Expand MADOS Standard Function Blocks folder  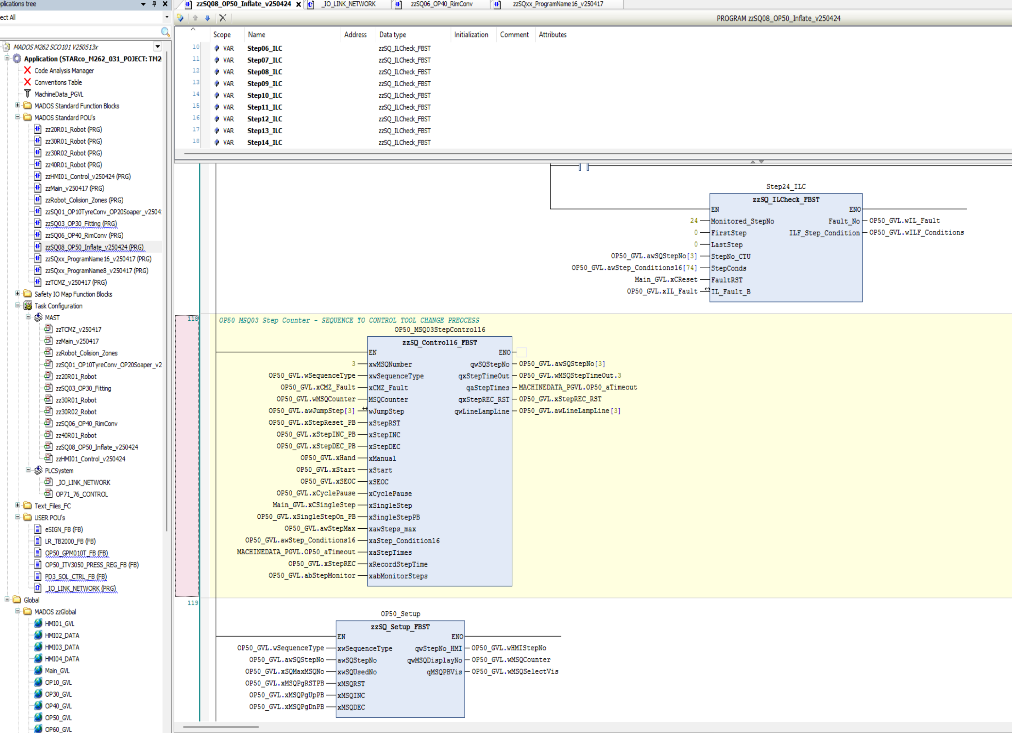19,106
